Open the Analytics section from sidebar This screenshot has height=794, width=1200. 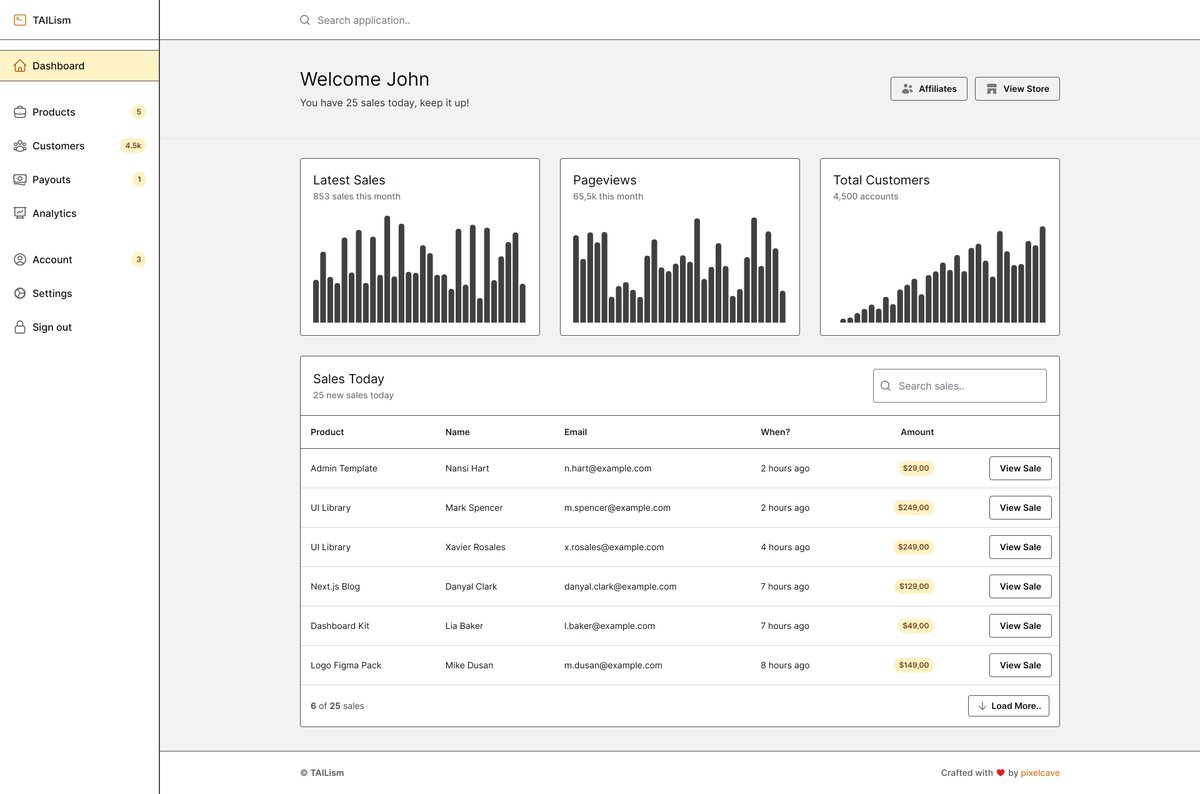(55, 213)
